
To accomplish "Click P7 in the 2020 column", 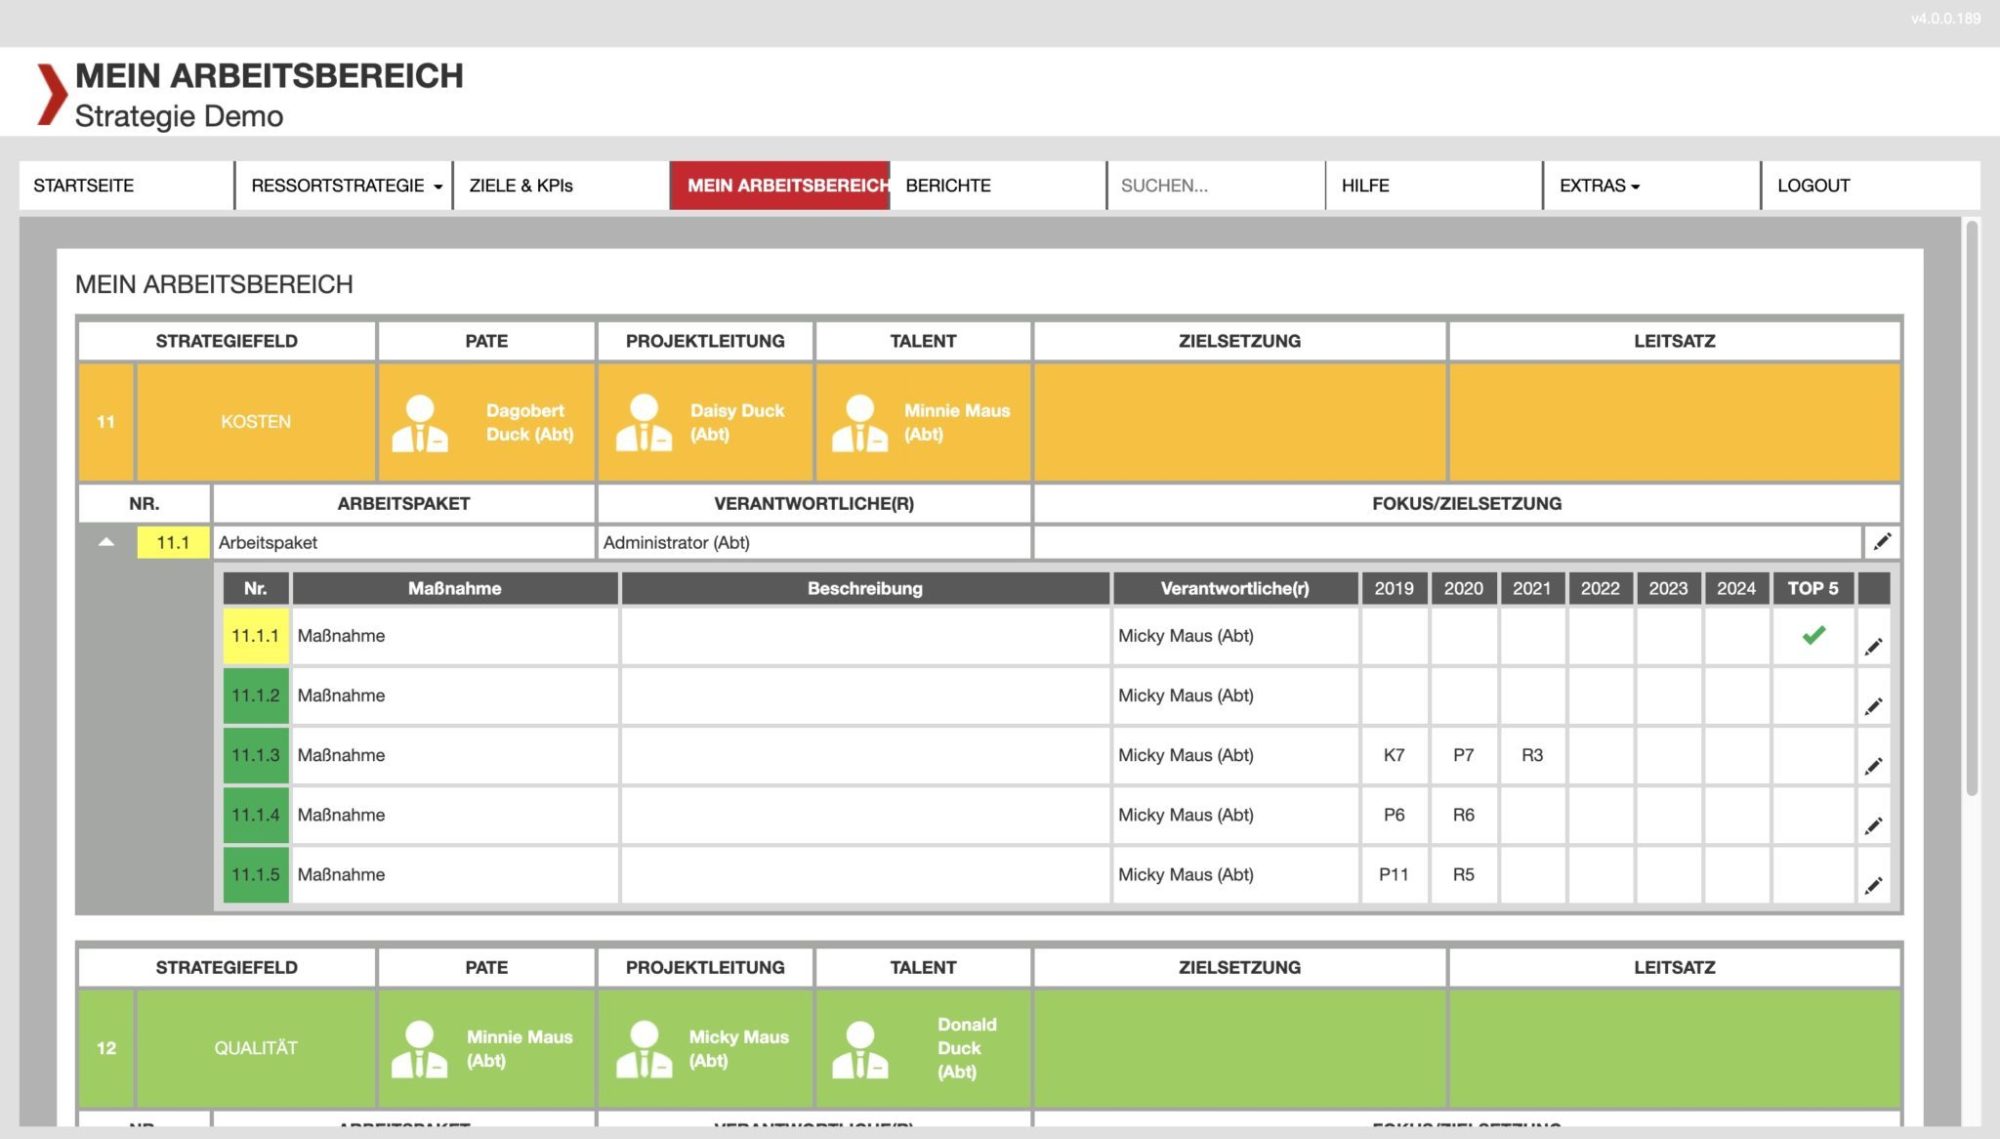I will pos(1463,755).
